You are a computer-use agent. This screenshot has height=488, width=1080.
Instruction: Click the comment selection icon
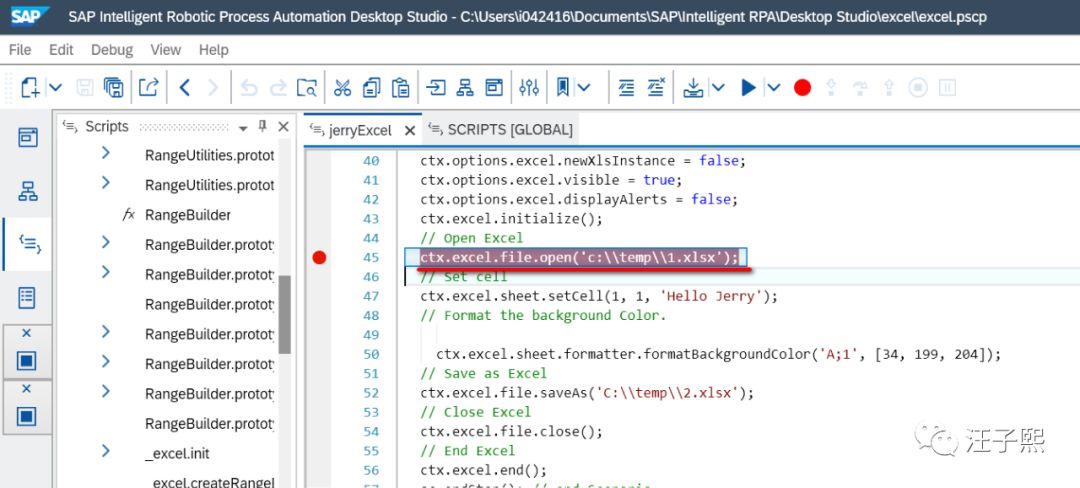click(x=626, y=87)
